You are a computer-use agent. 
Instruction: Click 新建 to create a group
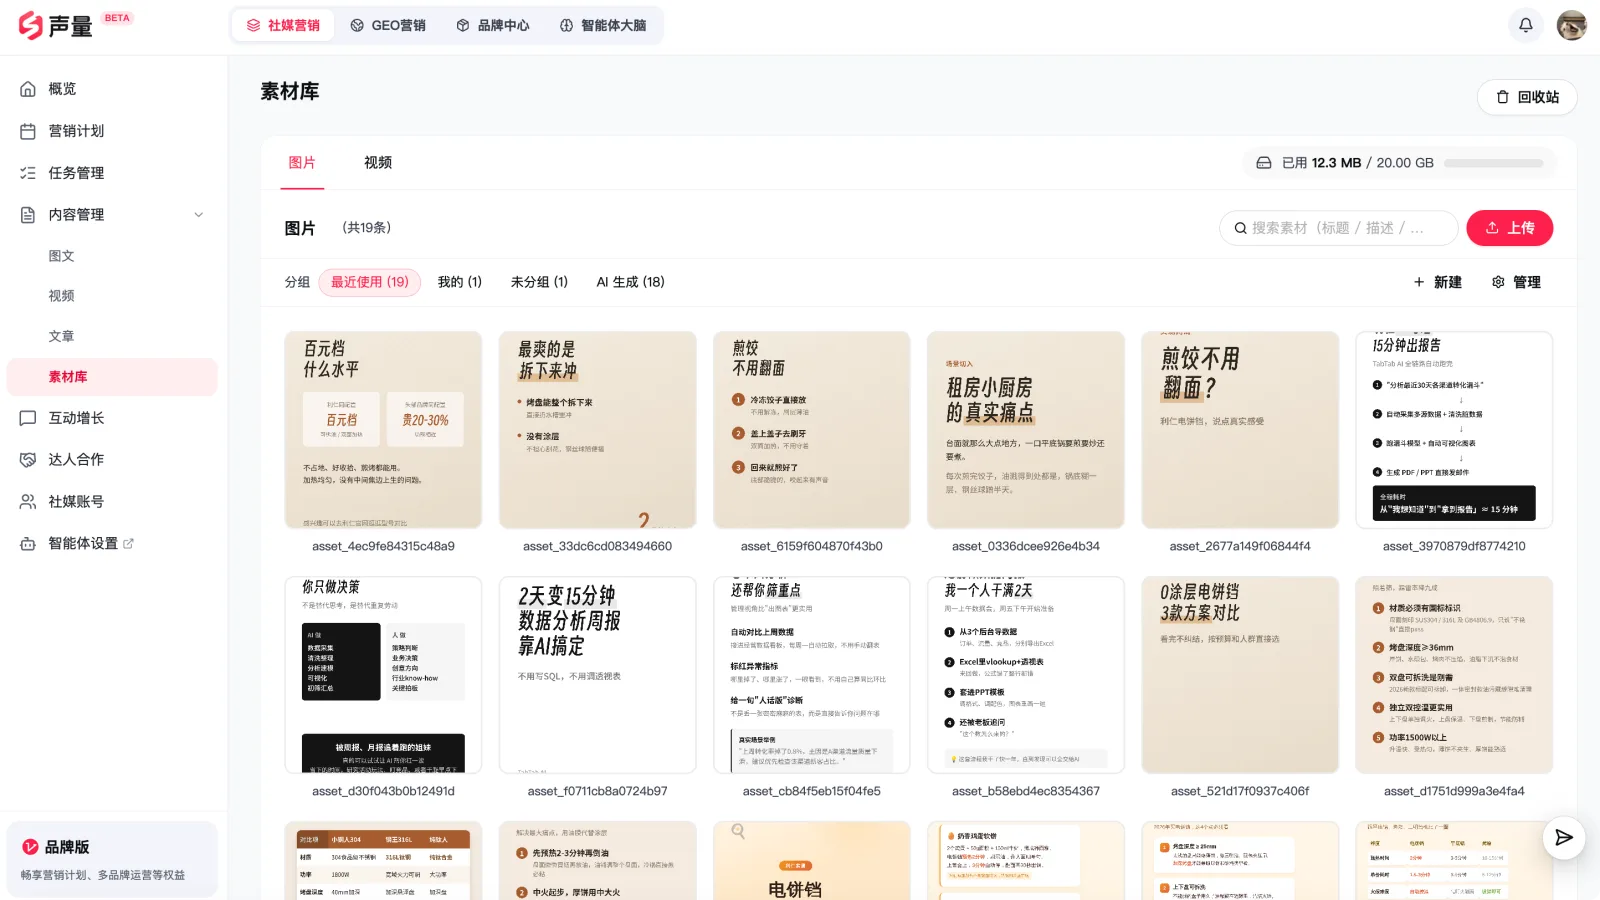(1438, 283)
